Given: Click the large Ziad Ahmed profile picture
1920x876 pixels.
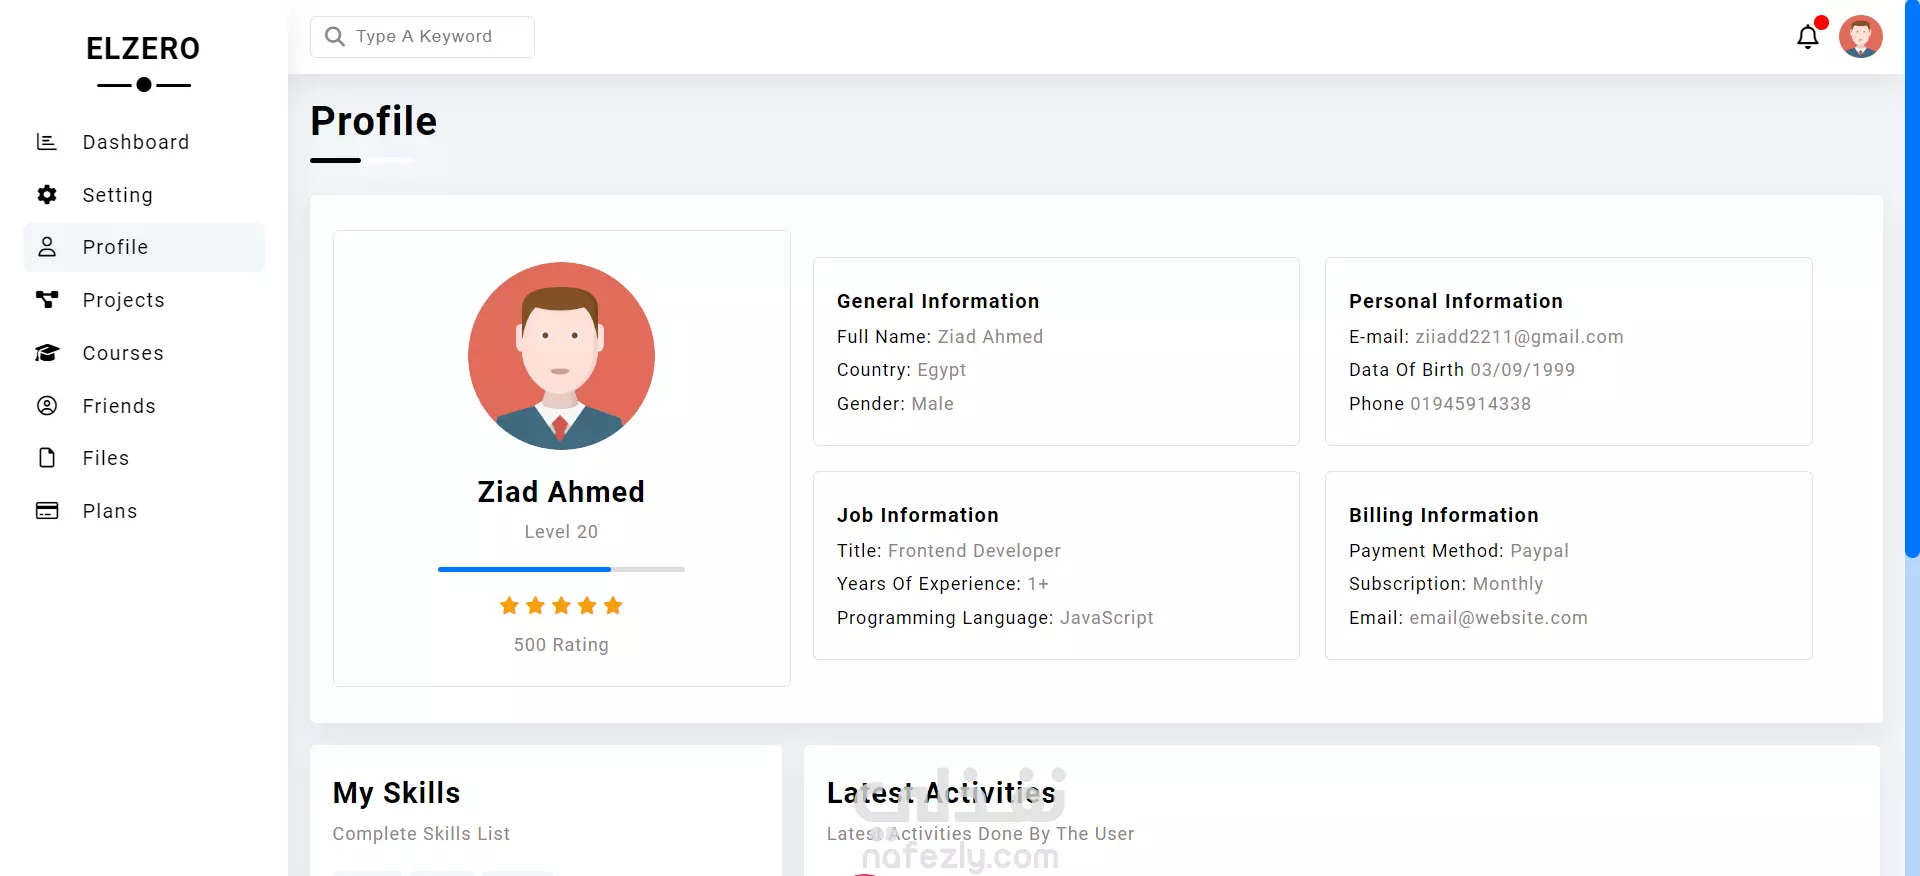Looking at the screenshot, I should pyautogui.click(x=561, y=356).
